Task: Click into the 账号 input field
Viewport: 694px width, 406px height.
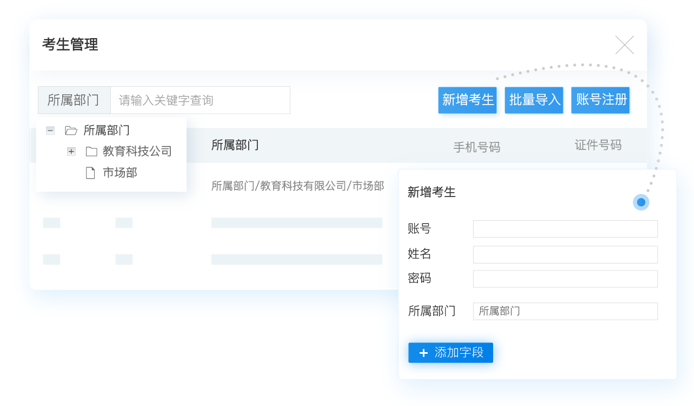Action: pyautogui.click(x=565, y=229)
